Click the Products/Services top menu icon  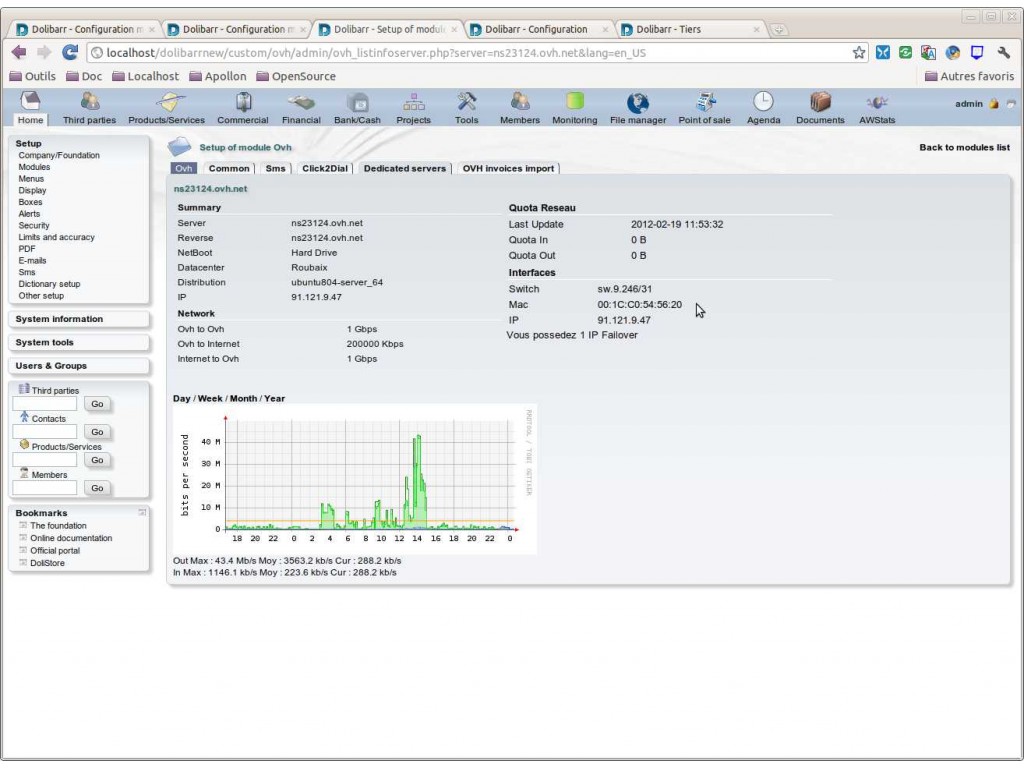[x=167, y=103]
